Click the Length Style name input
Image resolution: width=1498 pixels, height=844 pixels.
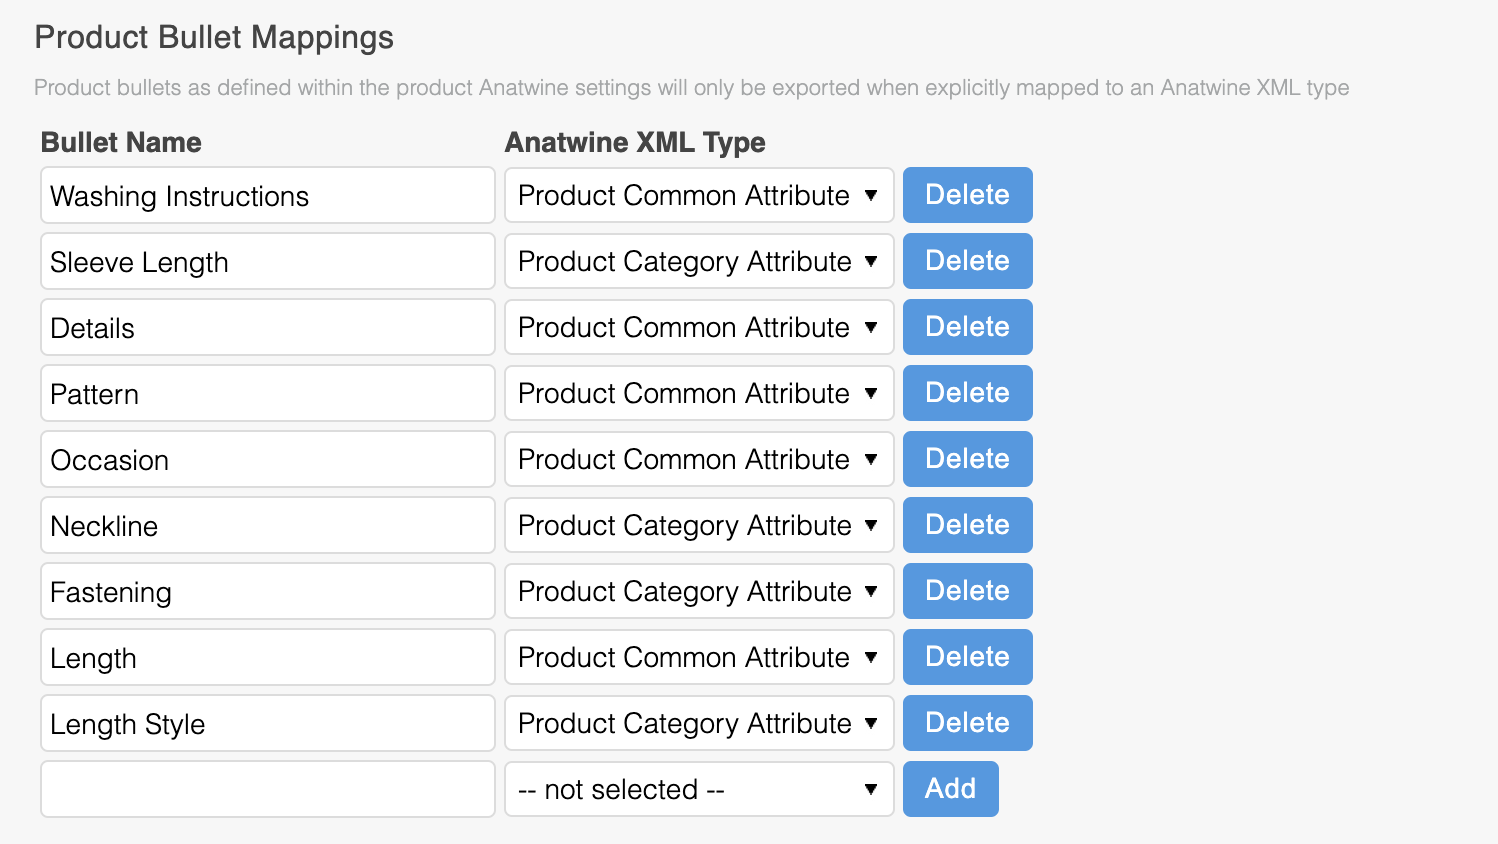(x=267, y=723)
